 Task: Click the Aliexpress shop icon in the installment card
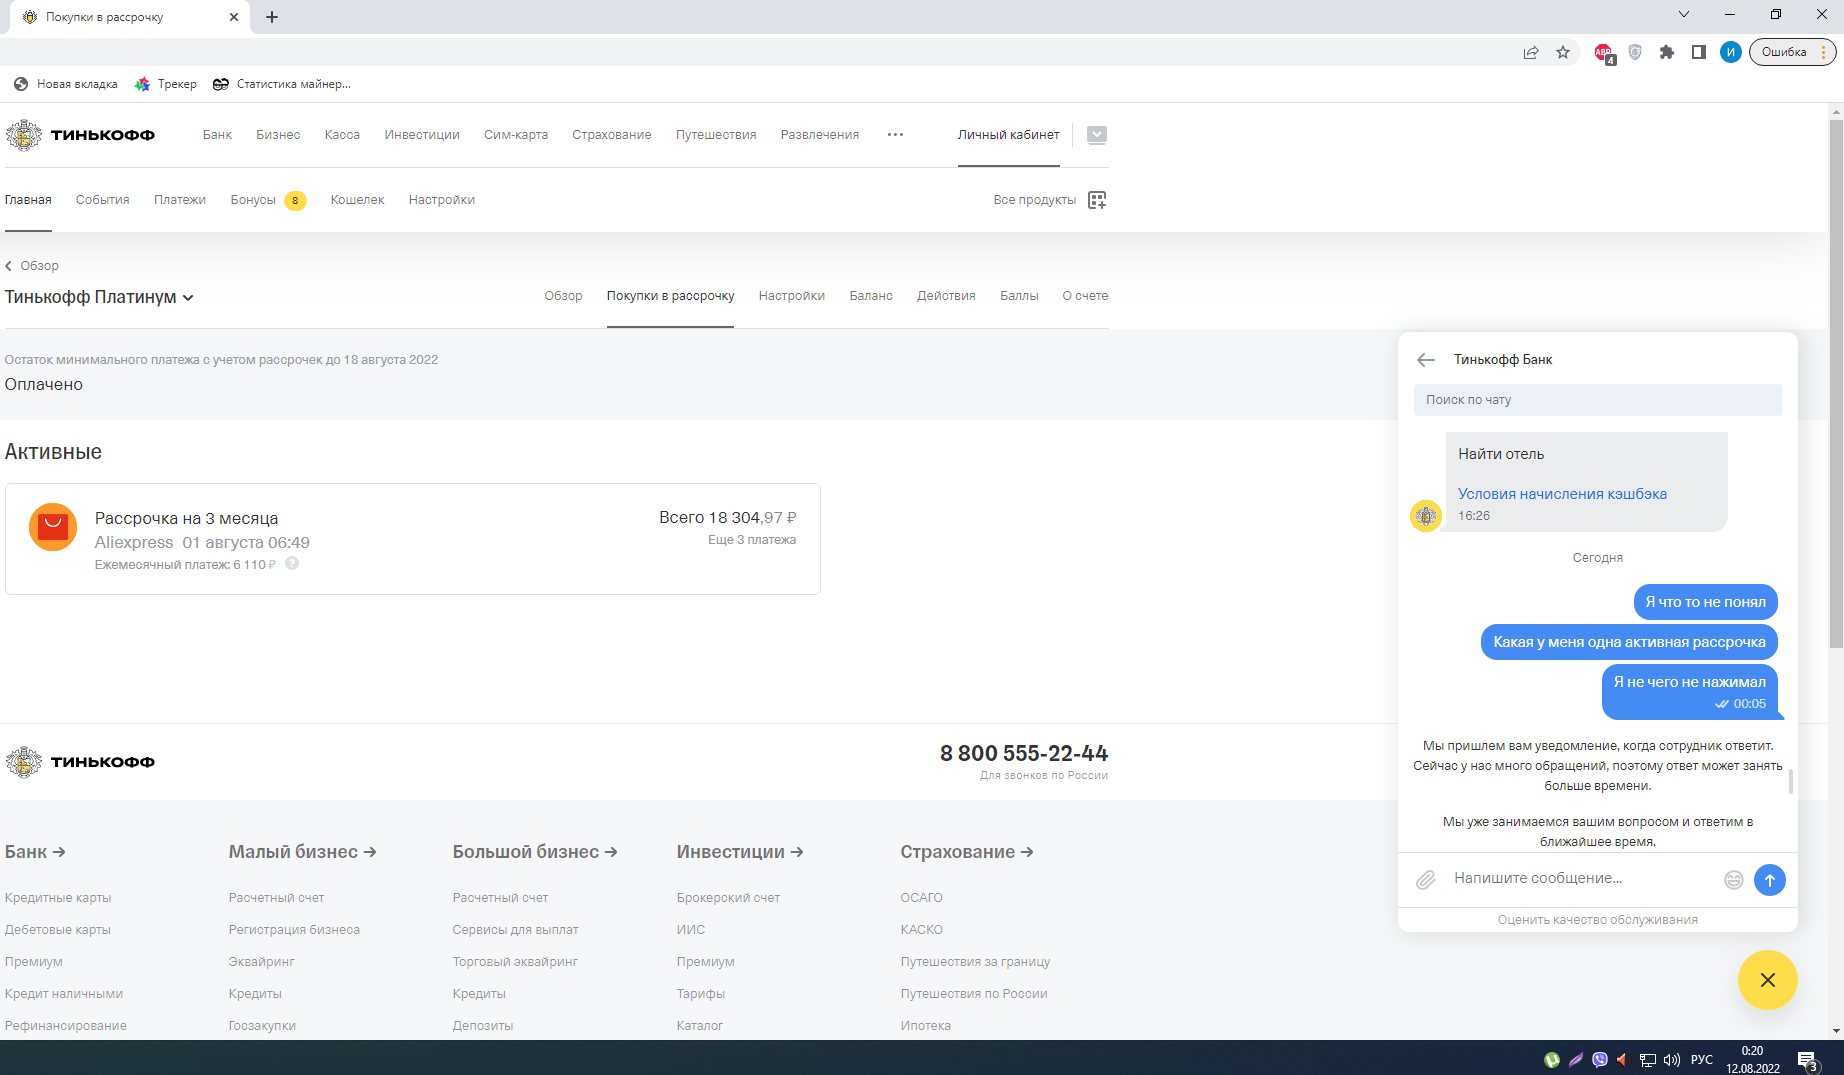click(x=53, y=527)
